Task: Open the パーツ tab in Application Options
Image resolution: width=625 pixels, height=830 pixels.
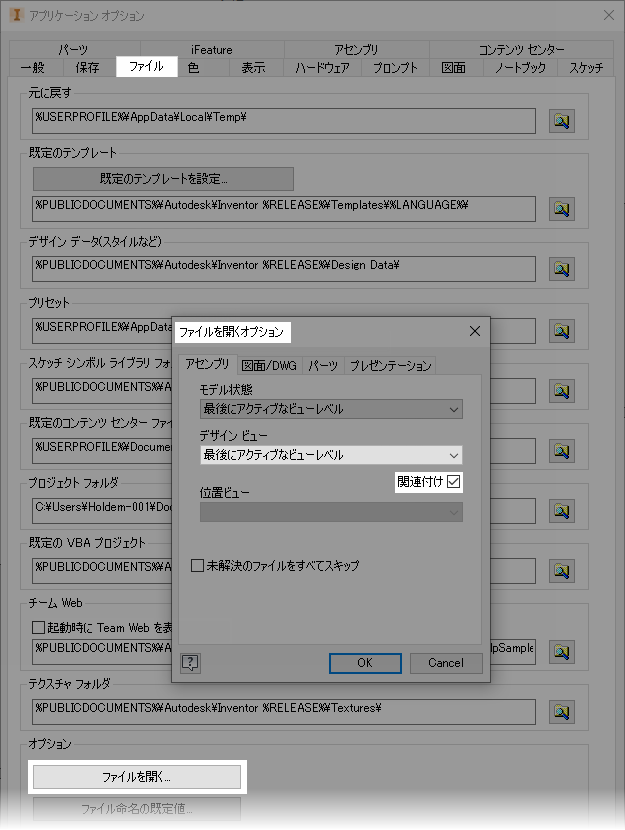Action: coord(74,50)
